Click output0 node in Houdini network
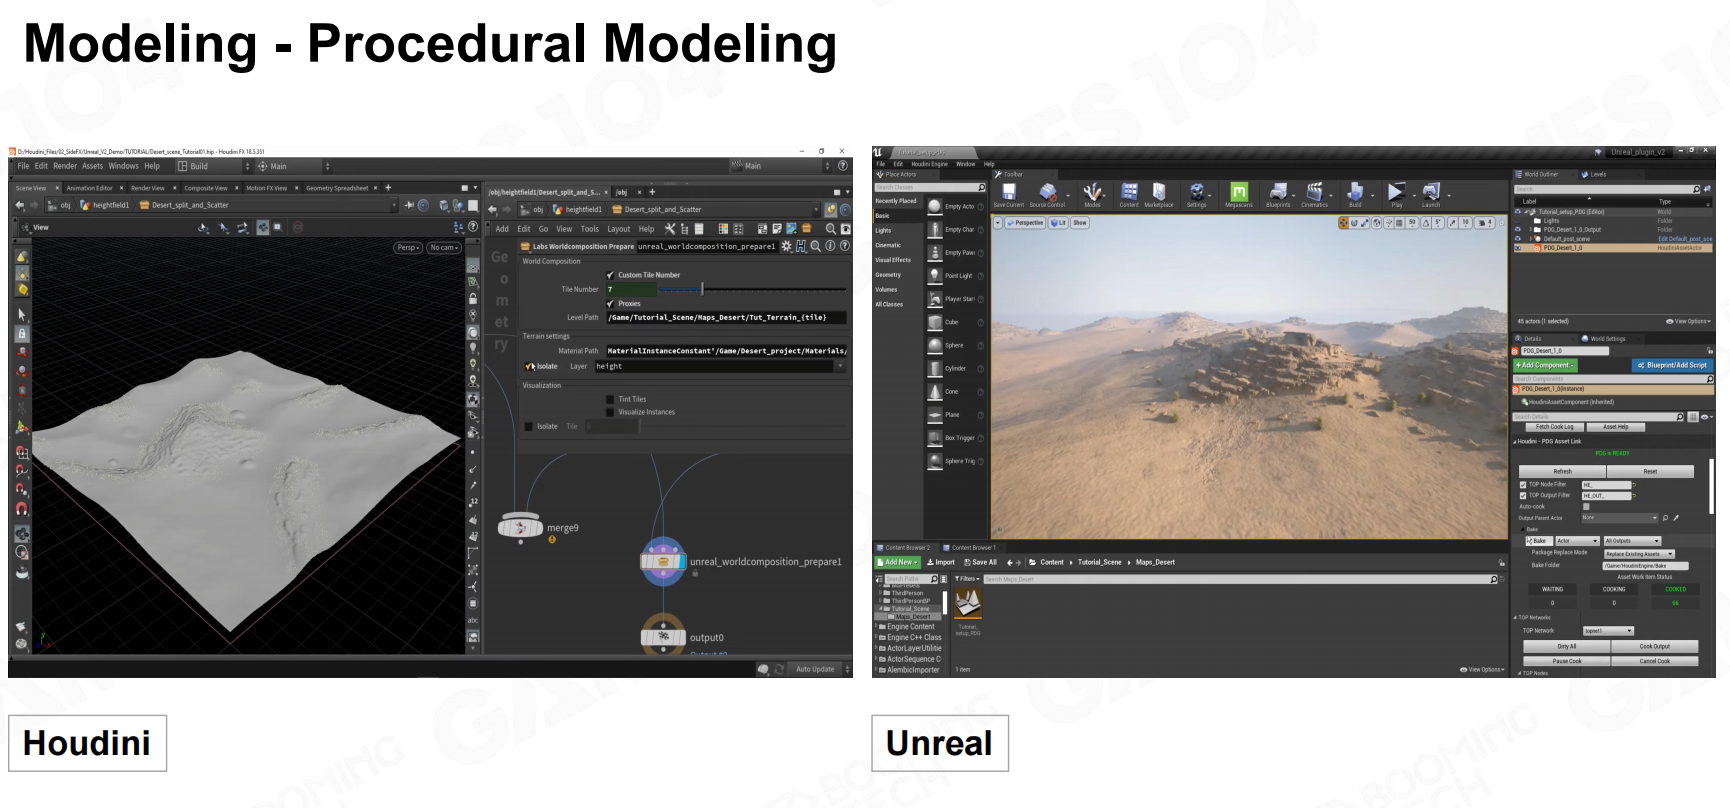Viewport: 1730px width, 808px height. tap(662, 635)
